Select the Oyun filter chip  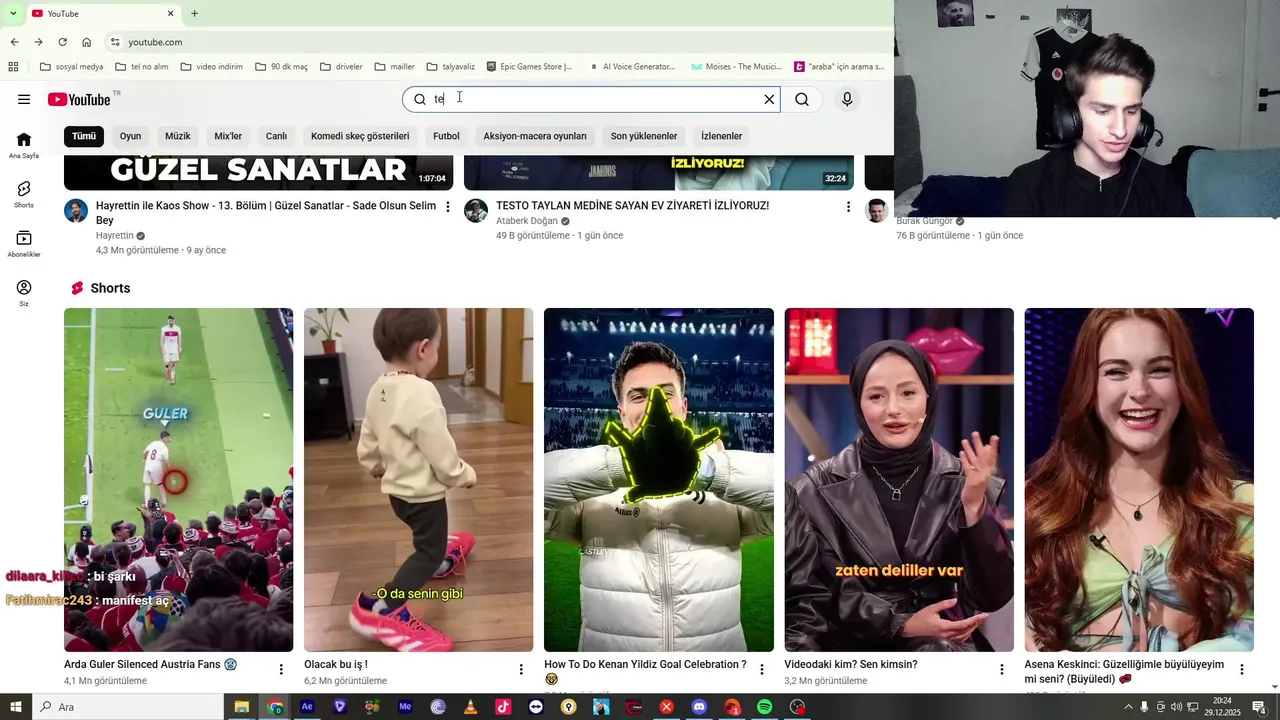pyautogui.click(x=130, y=136)
